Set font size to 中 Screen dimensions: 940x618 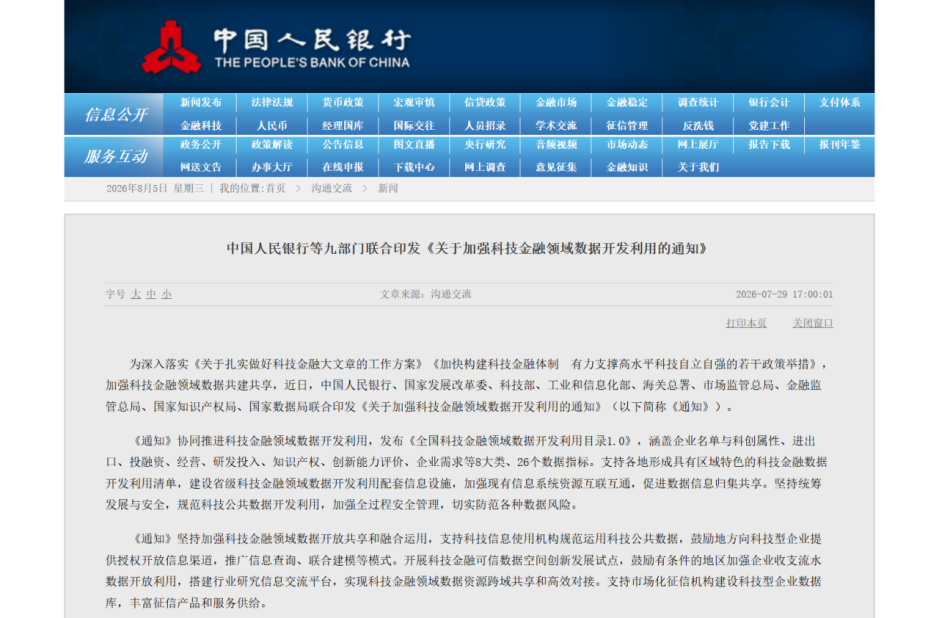[x=151, y=294]
